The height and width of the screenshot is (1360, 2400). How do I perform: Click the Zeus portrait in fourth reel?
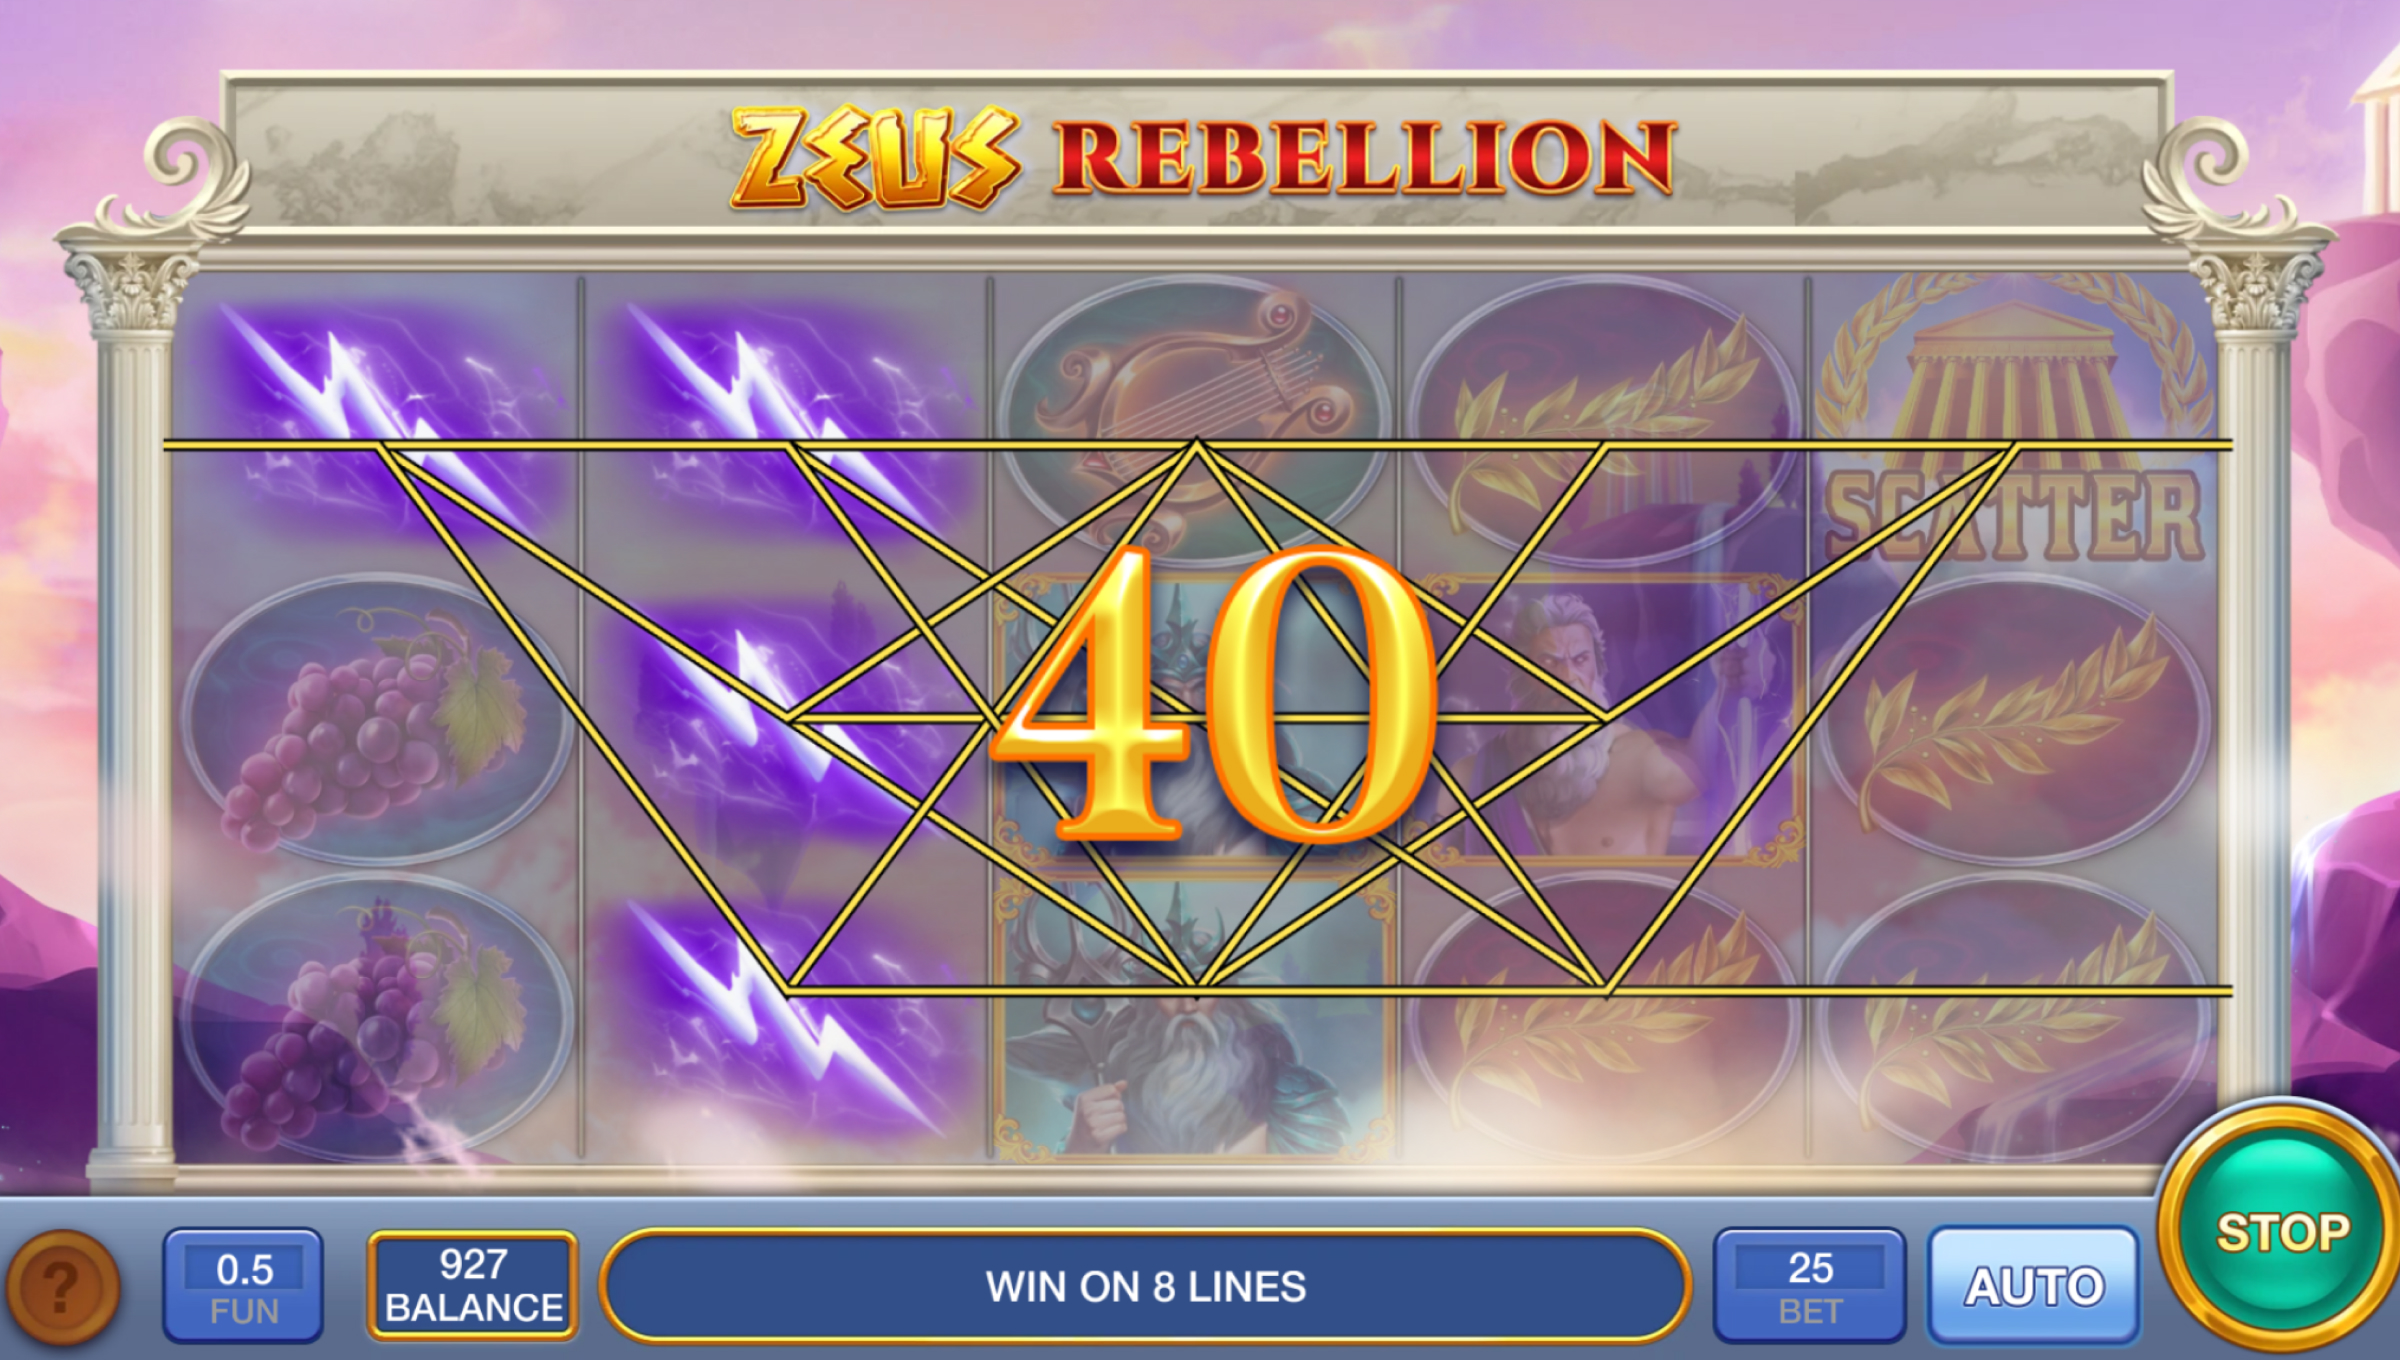1604,718
